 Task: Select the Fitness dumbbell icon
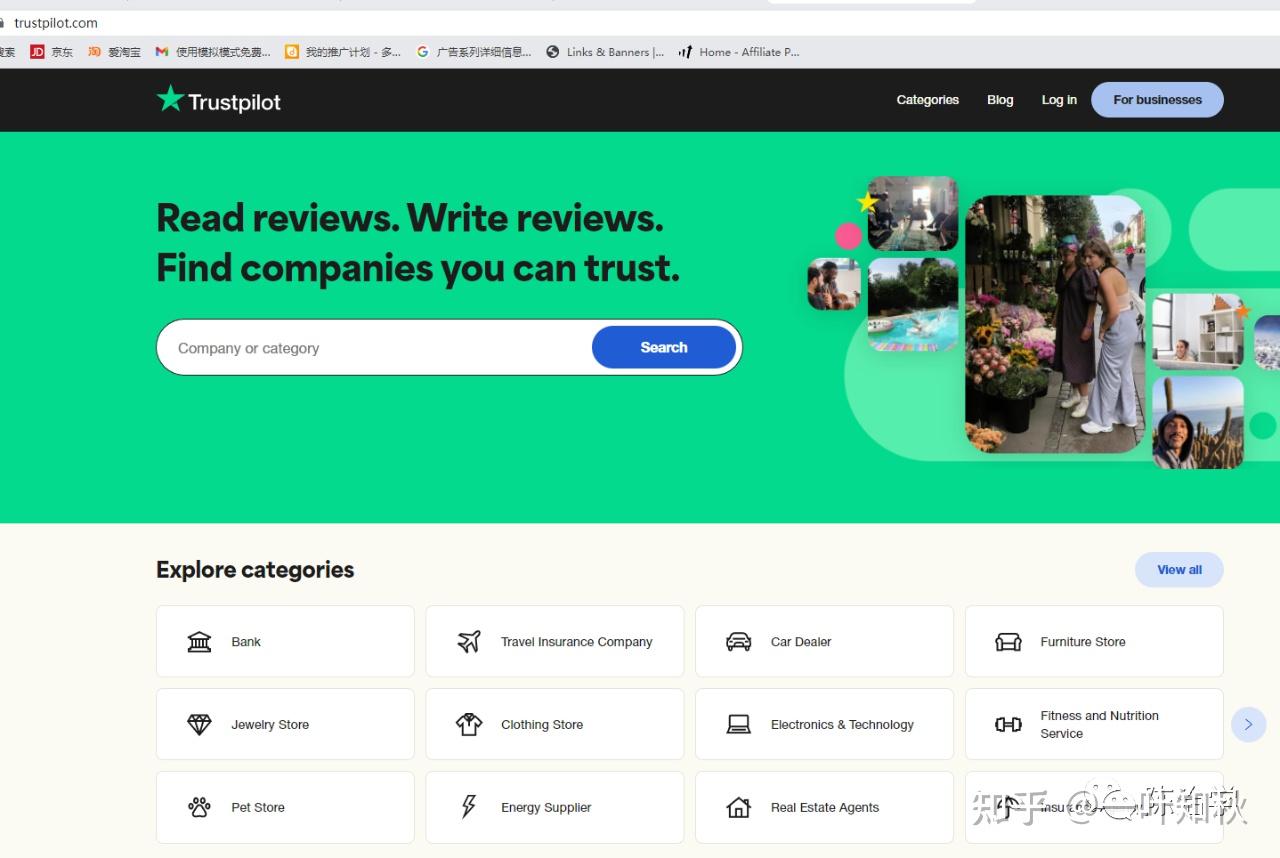click(1008, 725)
